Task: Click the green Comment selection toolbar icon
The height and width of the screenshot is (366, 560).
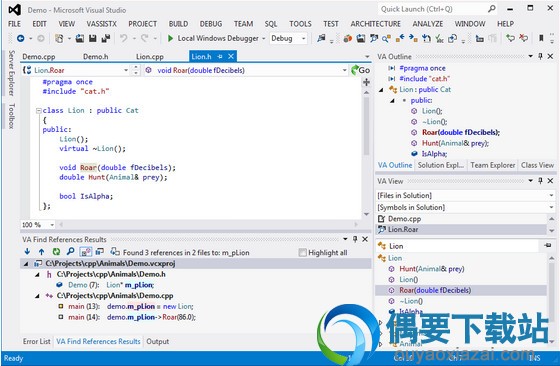Action: coord(510,38)
